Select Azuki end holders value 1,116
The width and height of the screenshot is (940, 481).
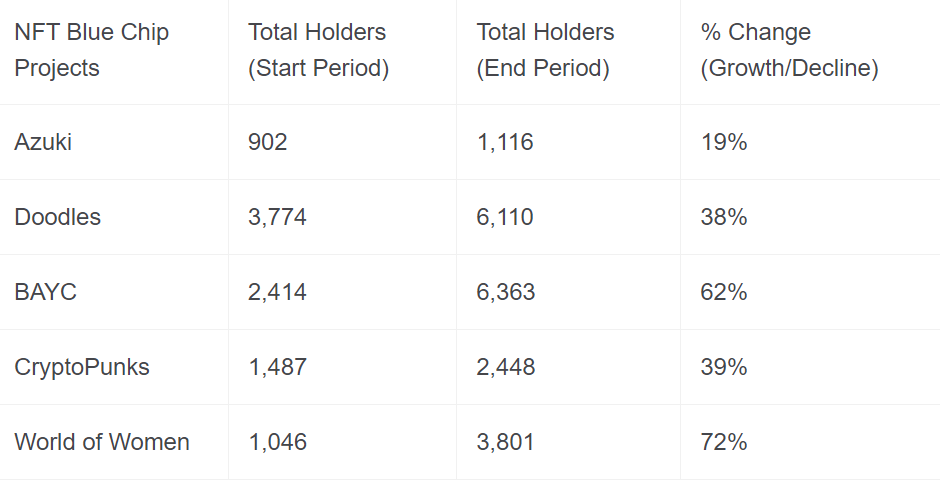pos(505,142)
